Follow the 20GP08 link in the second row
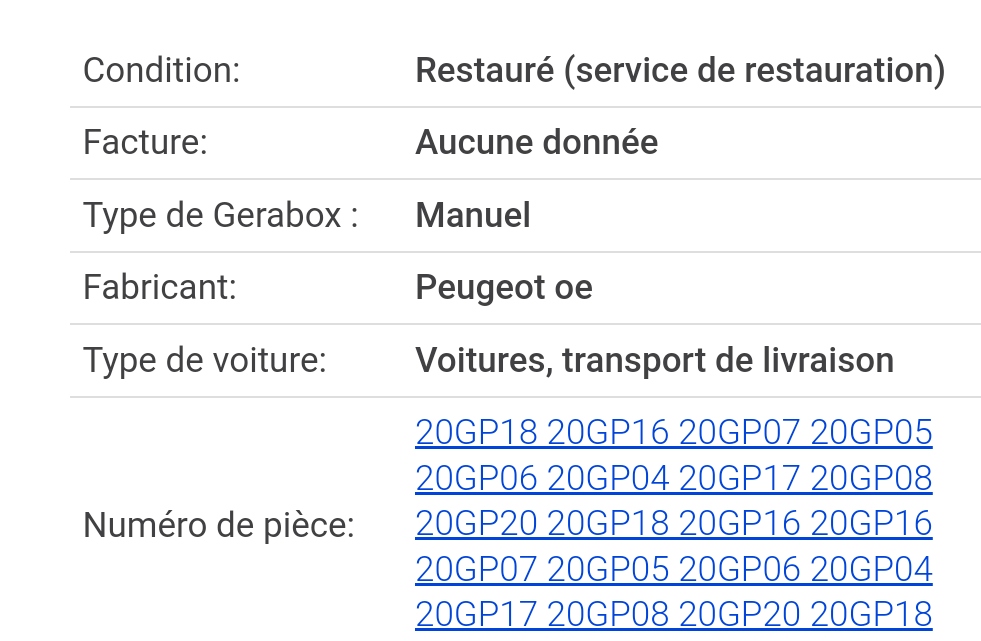Image resolution: width=981 pixels, height=641 pixels. pos(871,478)
